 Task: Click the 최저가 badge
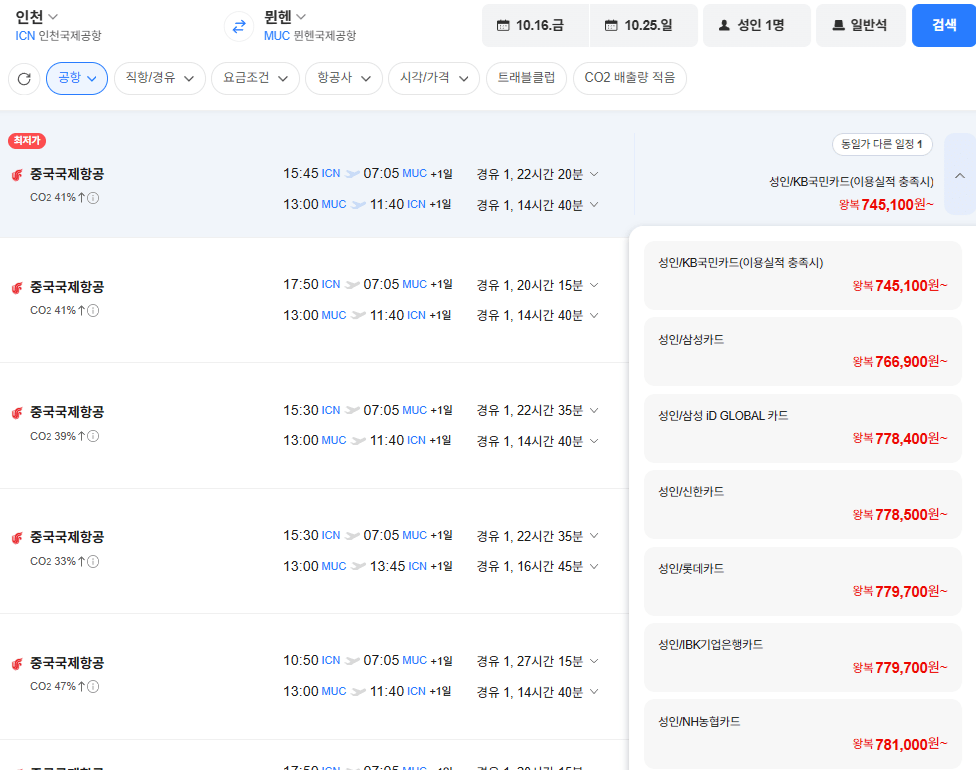(x=27, y=141)
